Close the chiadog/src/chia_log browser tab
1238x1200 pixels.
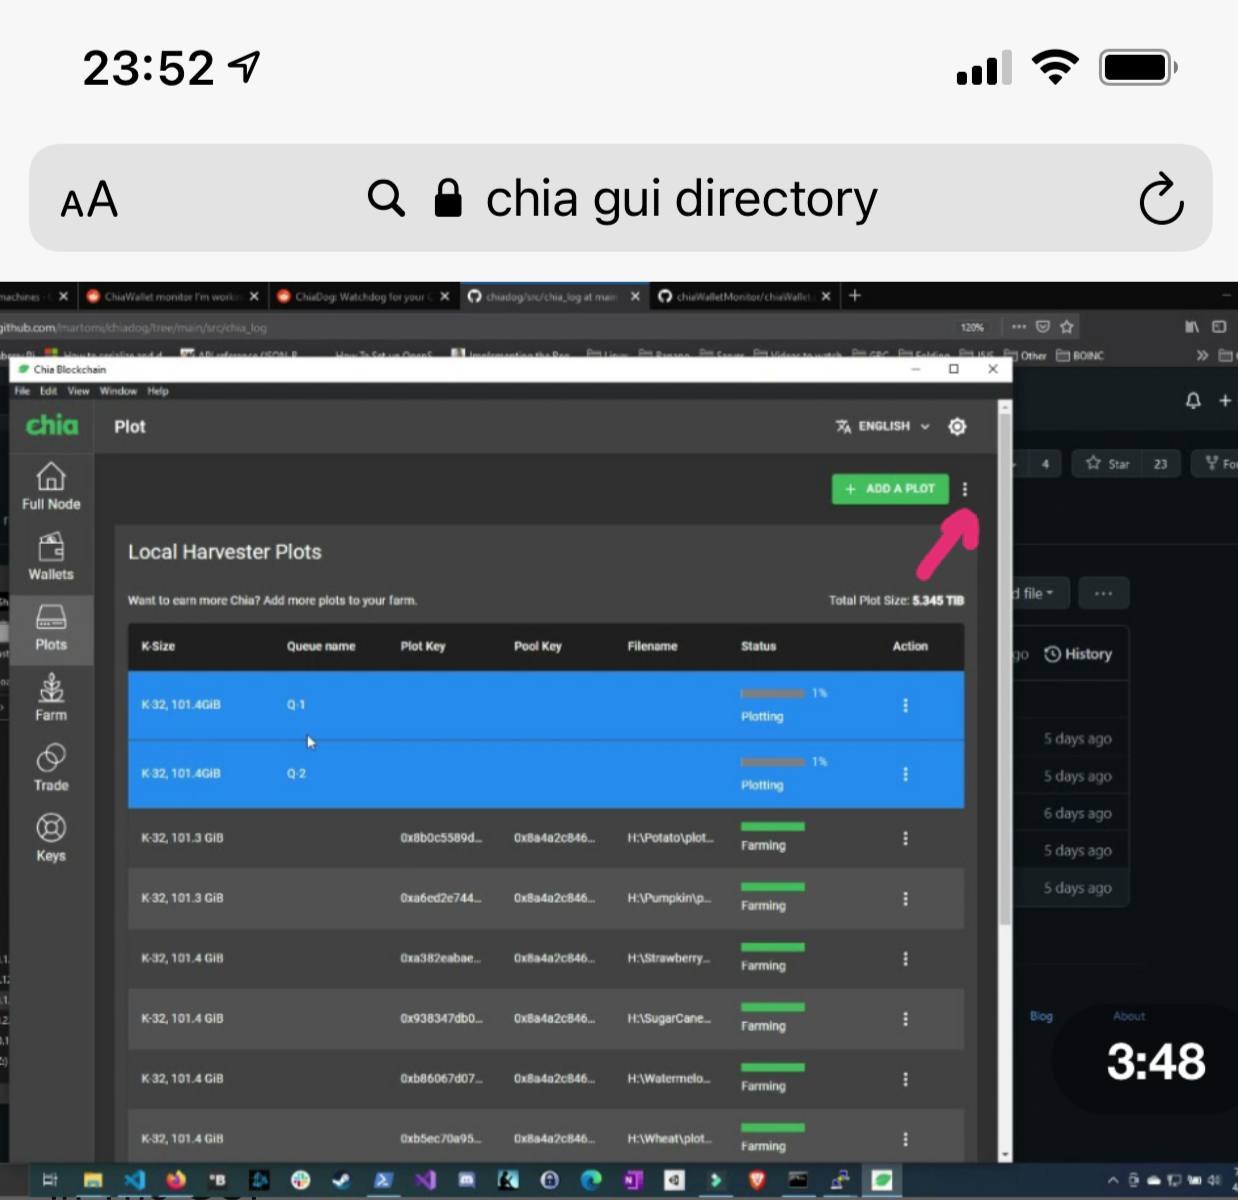coord(635,296)
